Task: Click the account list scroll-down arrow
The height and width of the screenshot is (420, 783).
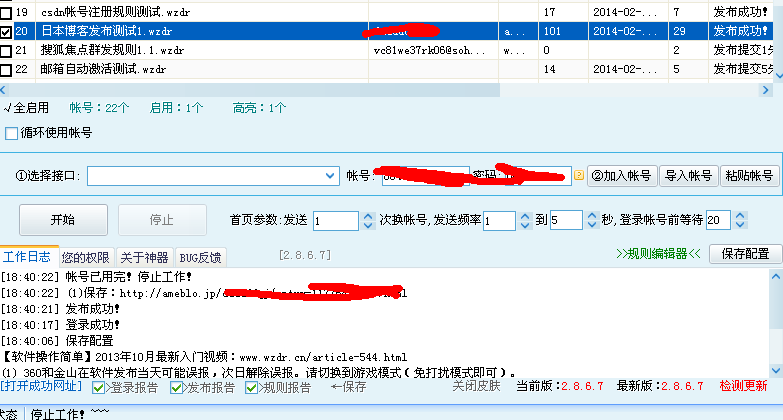Action: [778, 76]
